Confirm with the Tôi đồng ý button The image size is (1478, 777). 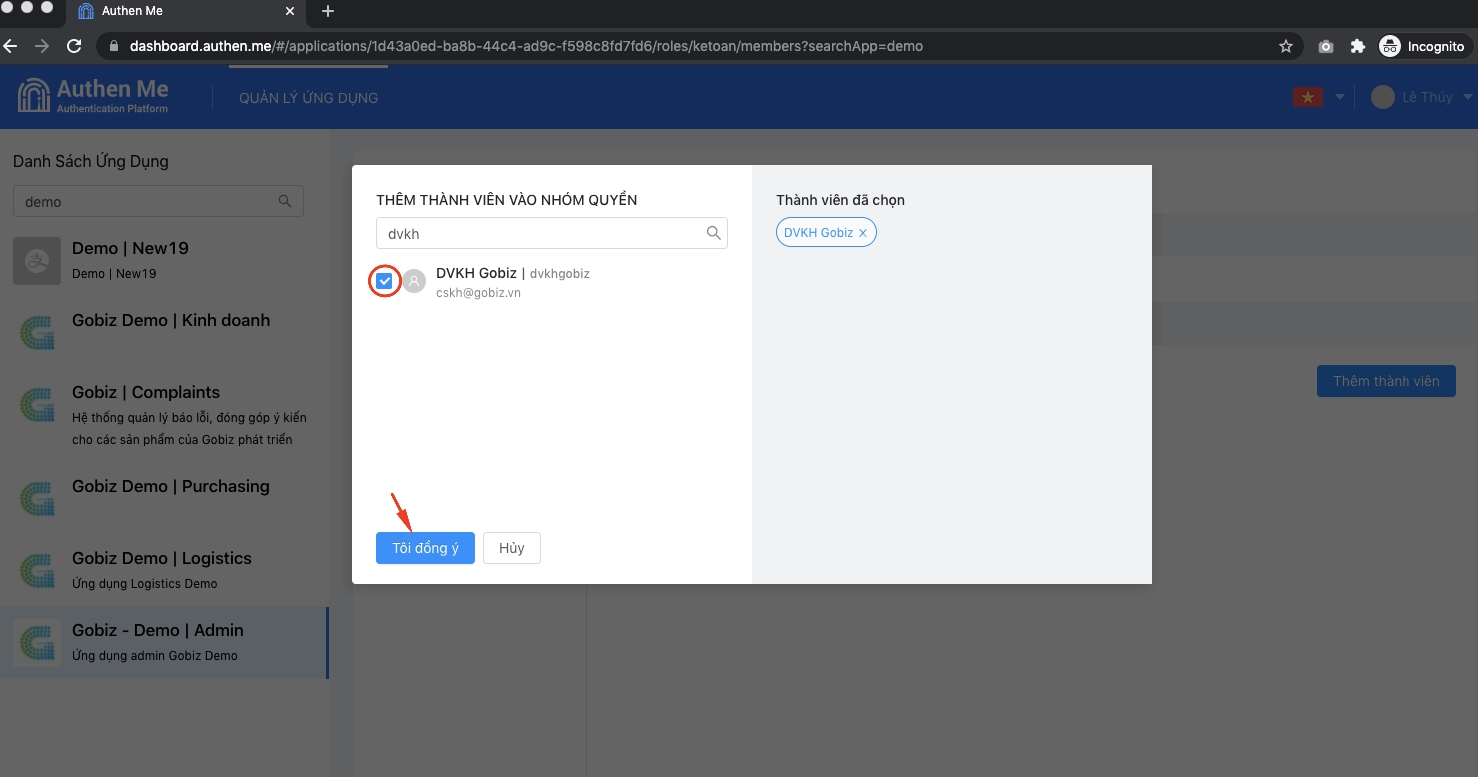(x=425, y=548)
